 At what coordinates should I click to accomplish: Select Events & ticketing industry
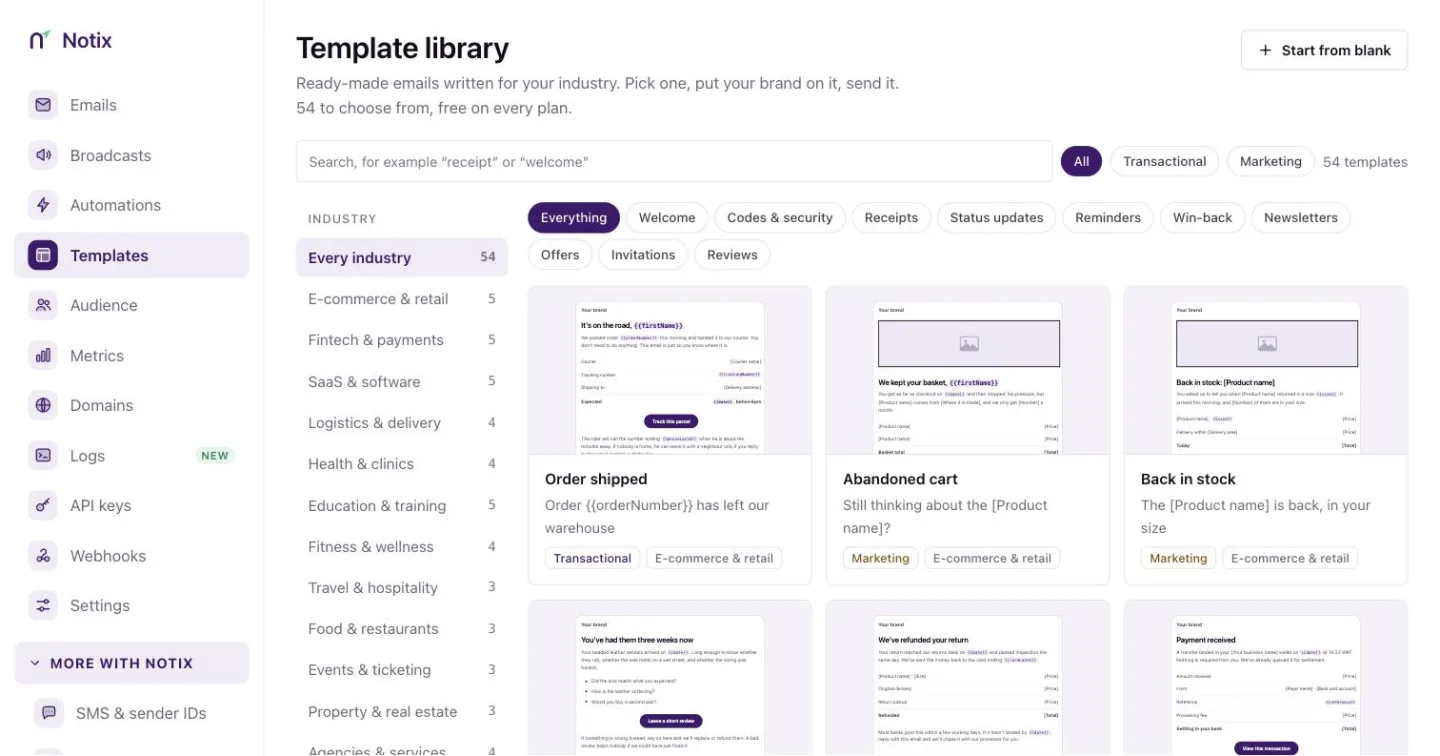[x=402, y=670]
